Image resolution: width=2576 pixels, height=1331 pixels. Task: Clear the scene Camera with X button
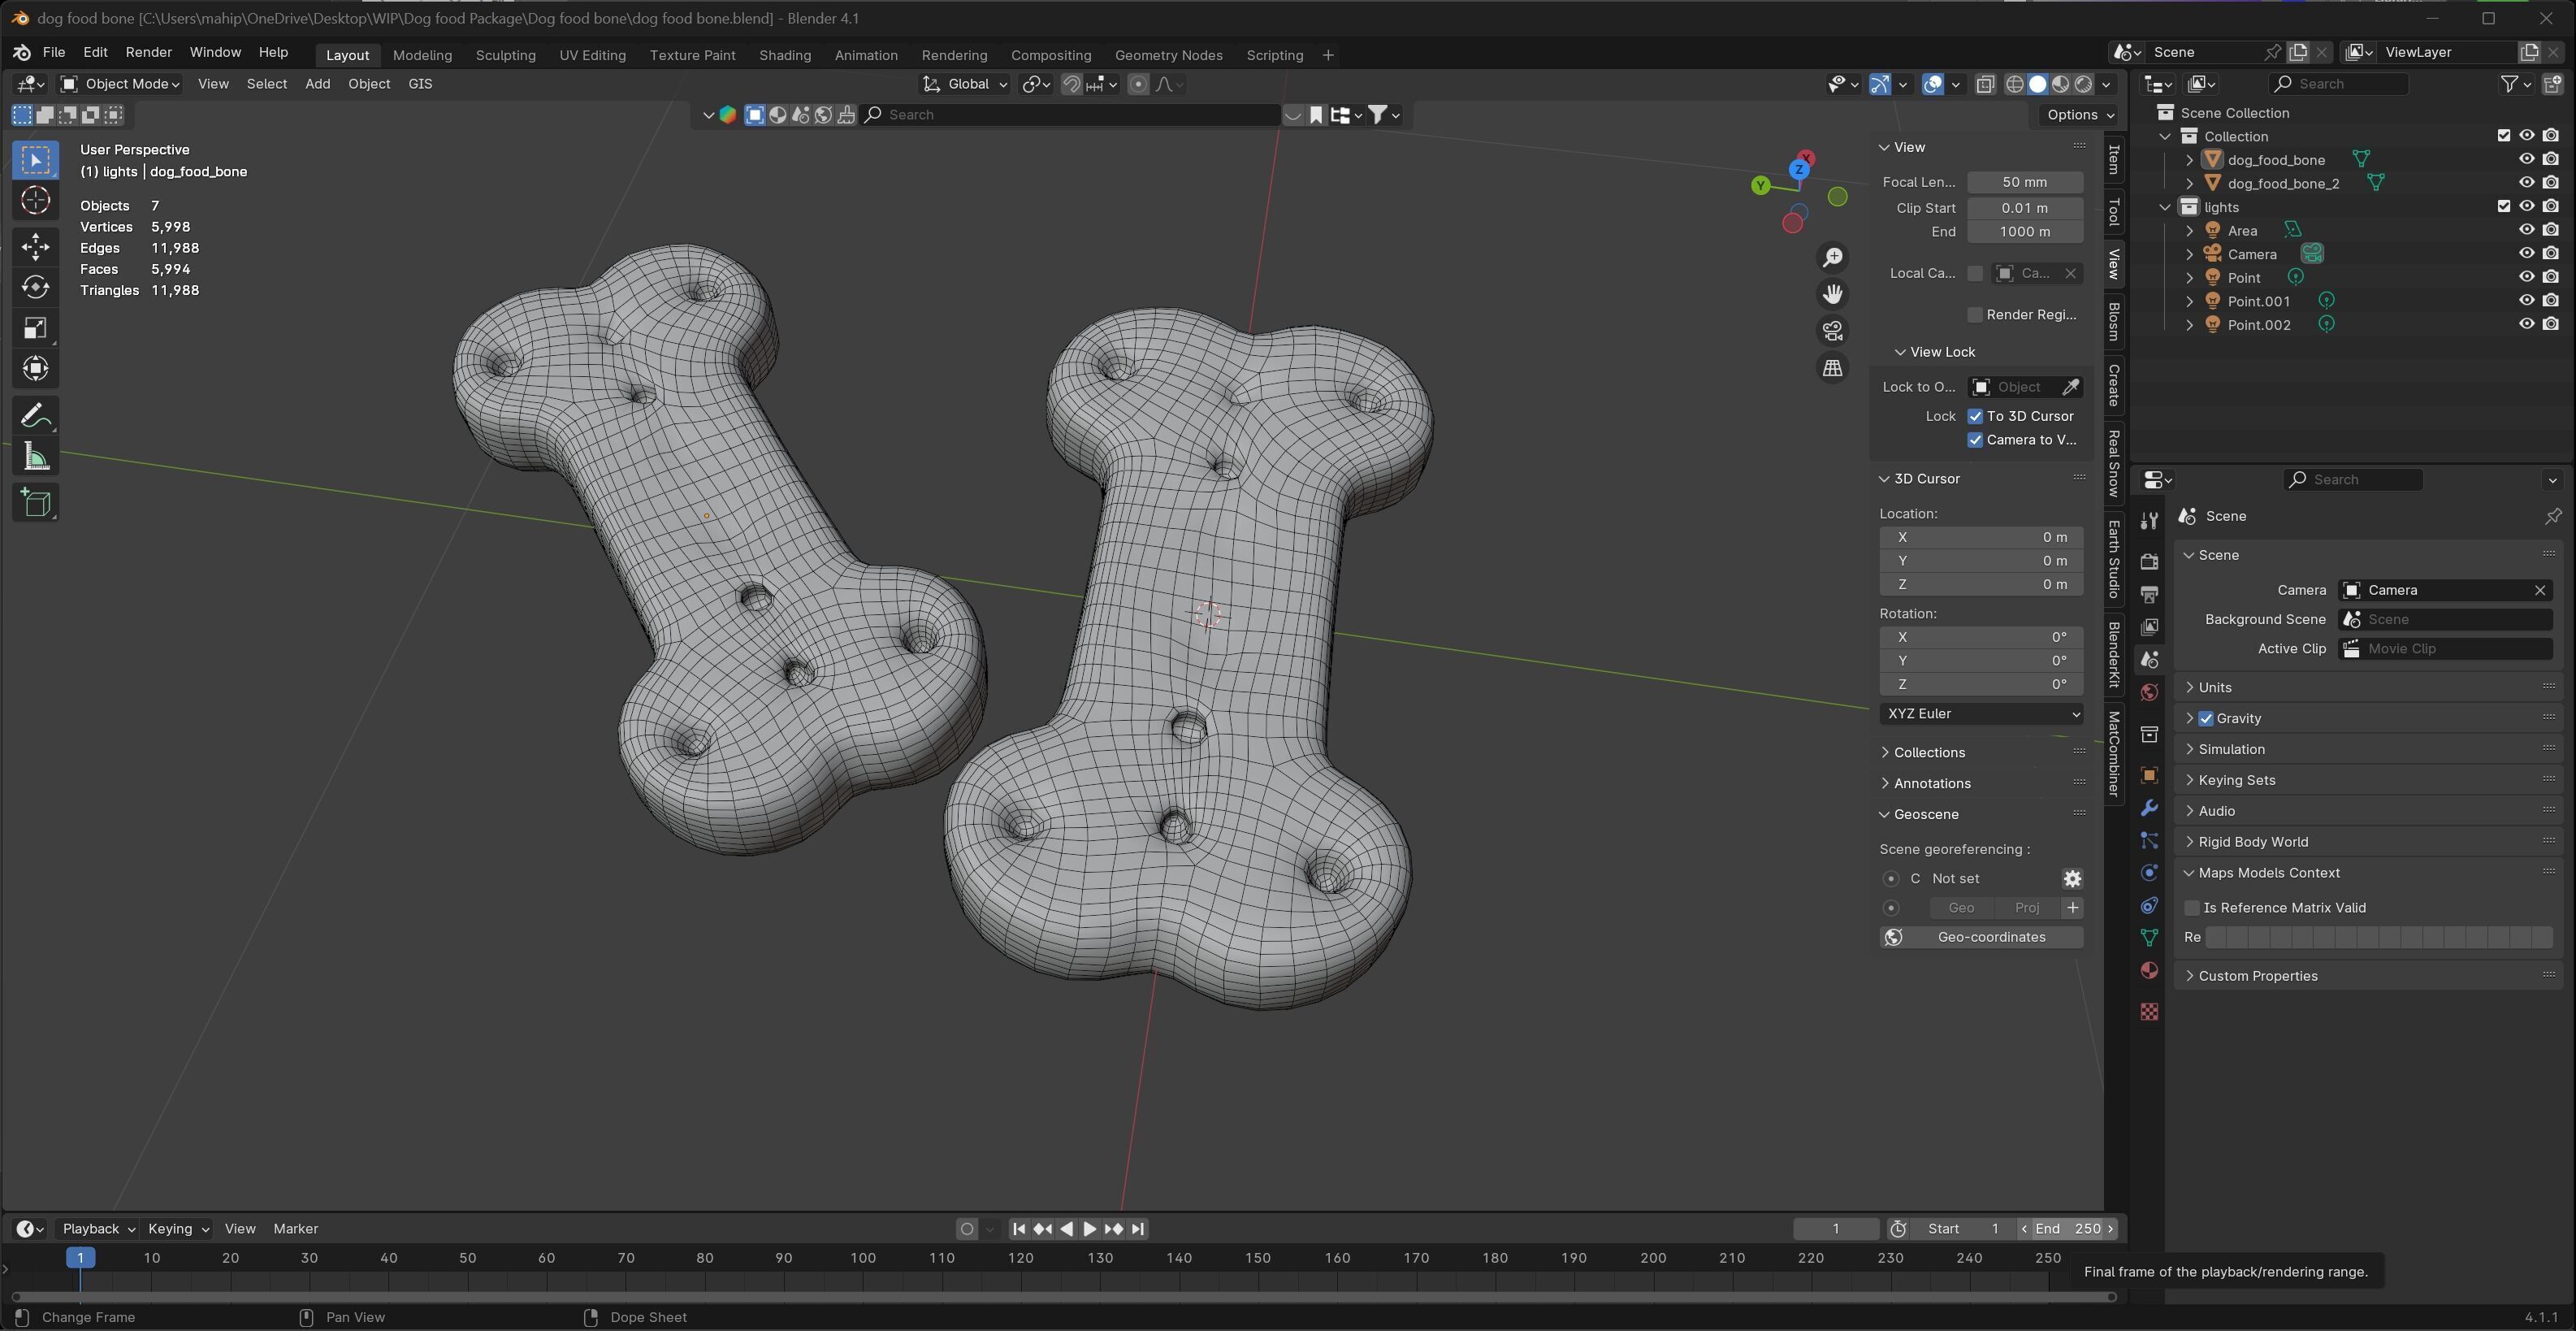(2539, 590)
